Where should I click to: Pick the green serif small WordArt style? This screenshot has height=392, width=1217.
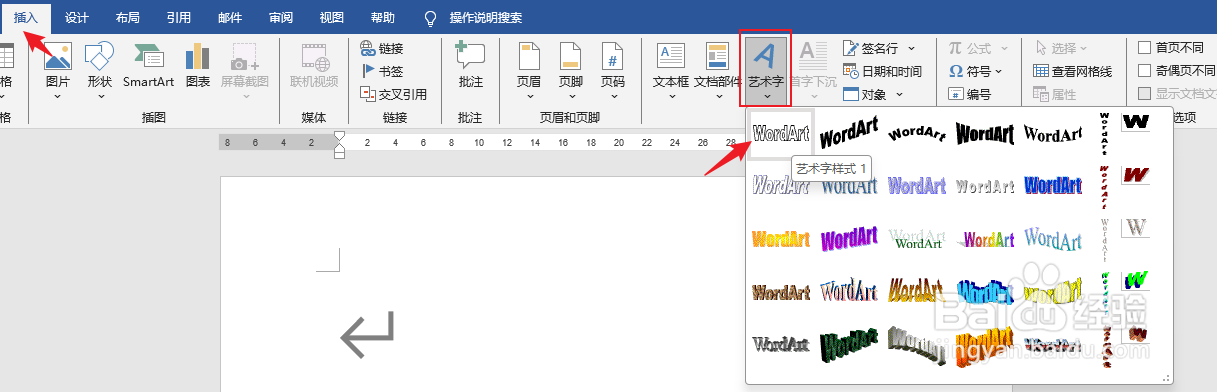tap(917, 239)
